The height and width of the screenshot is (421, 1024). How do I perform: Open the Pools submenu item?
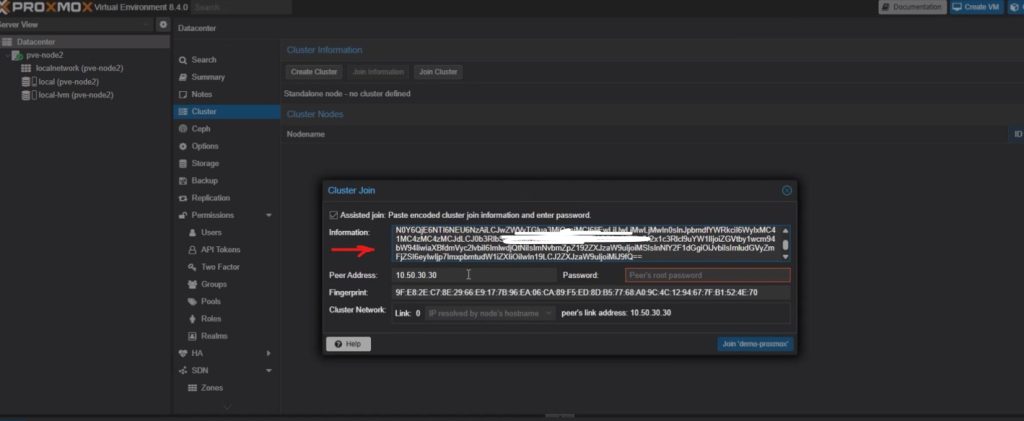(x=210, y=302)
